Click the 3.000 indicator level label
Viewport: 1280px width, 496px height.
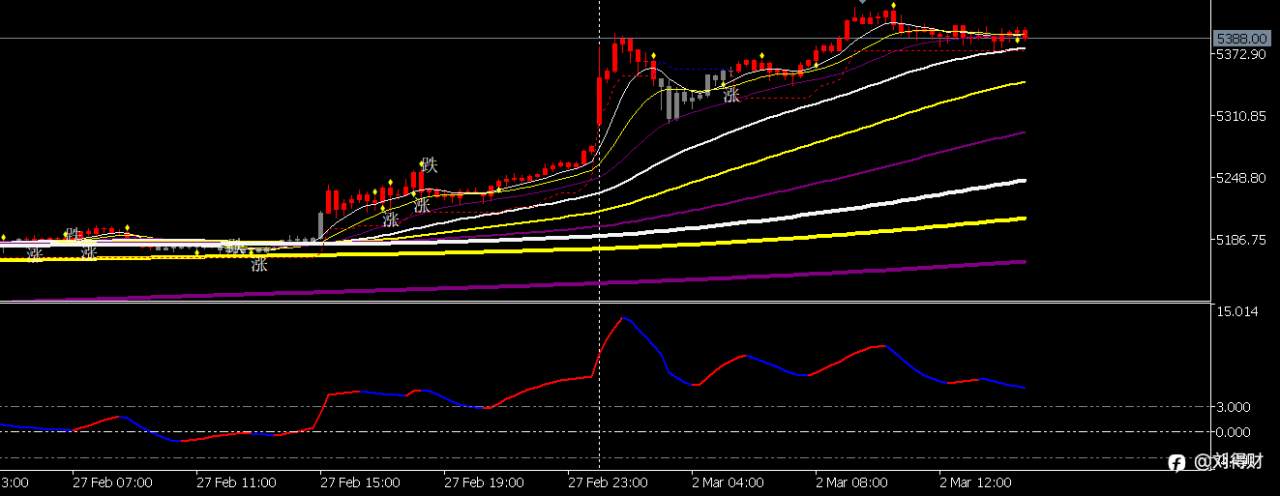click(1234, 407)
